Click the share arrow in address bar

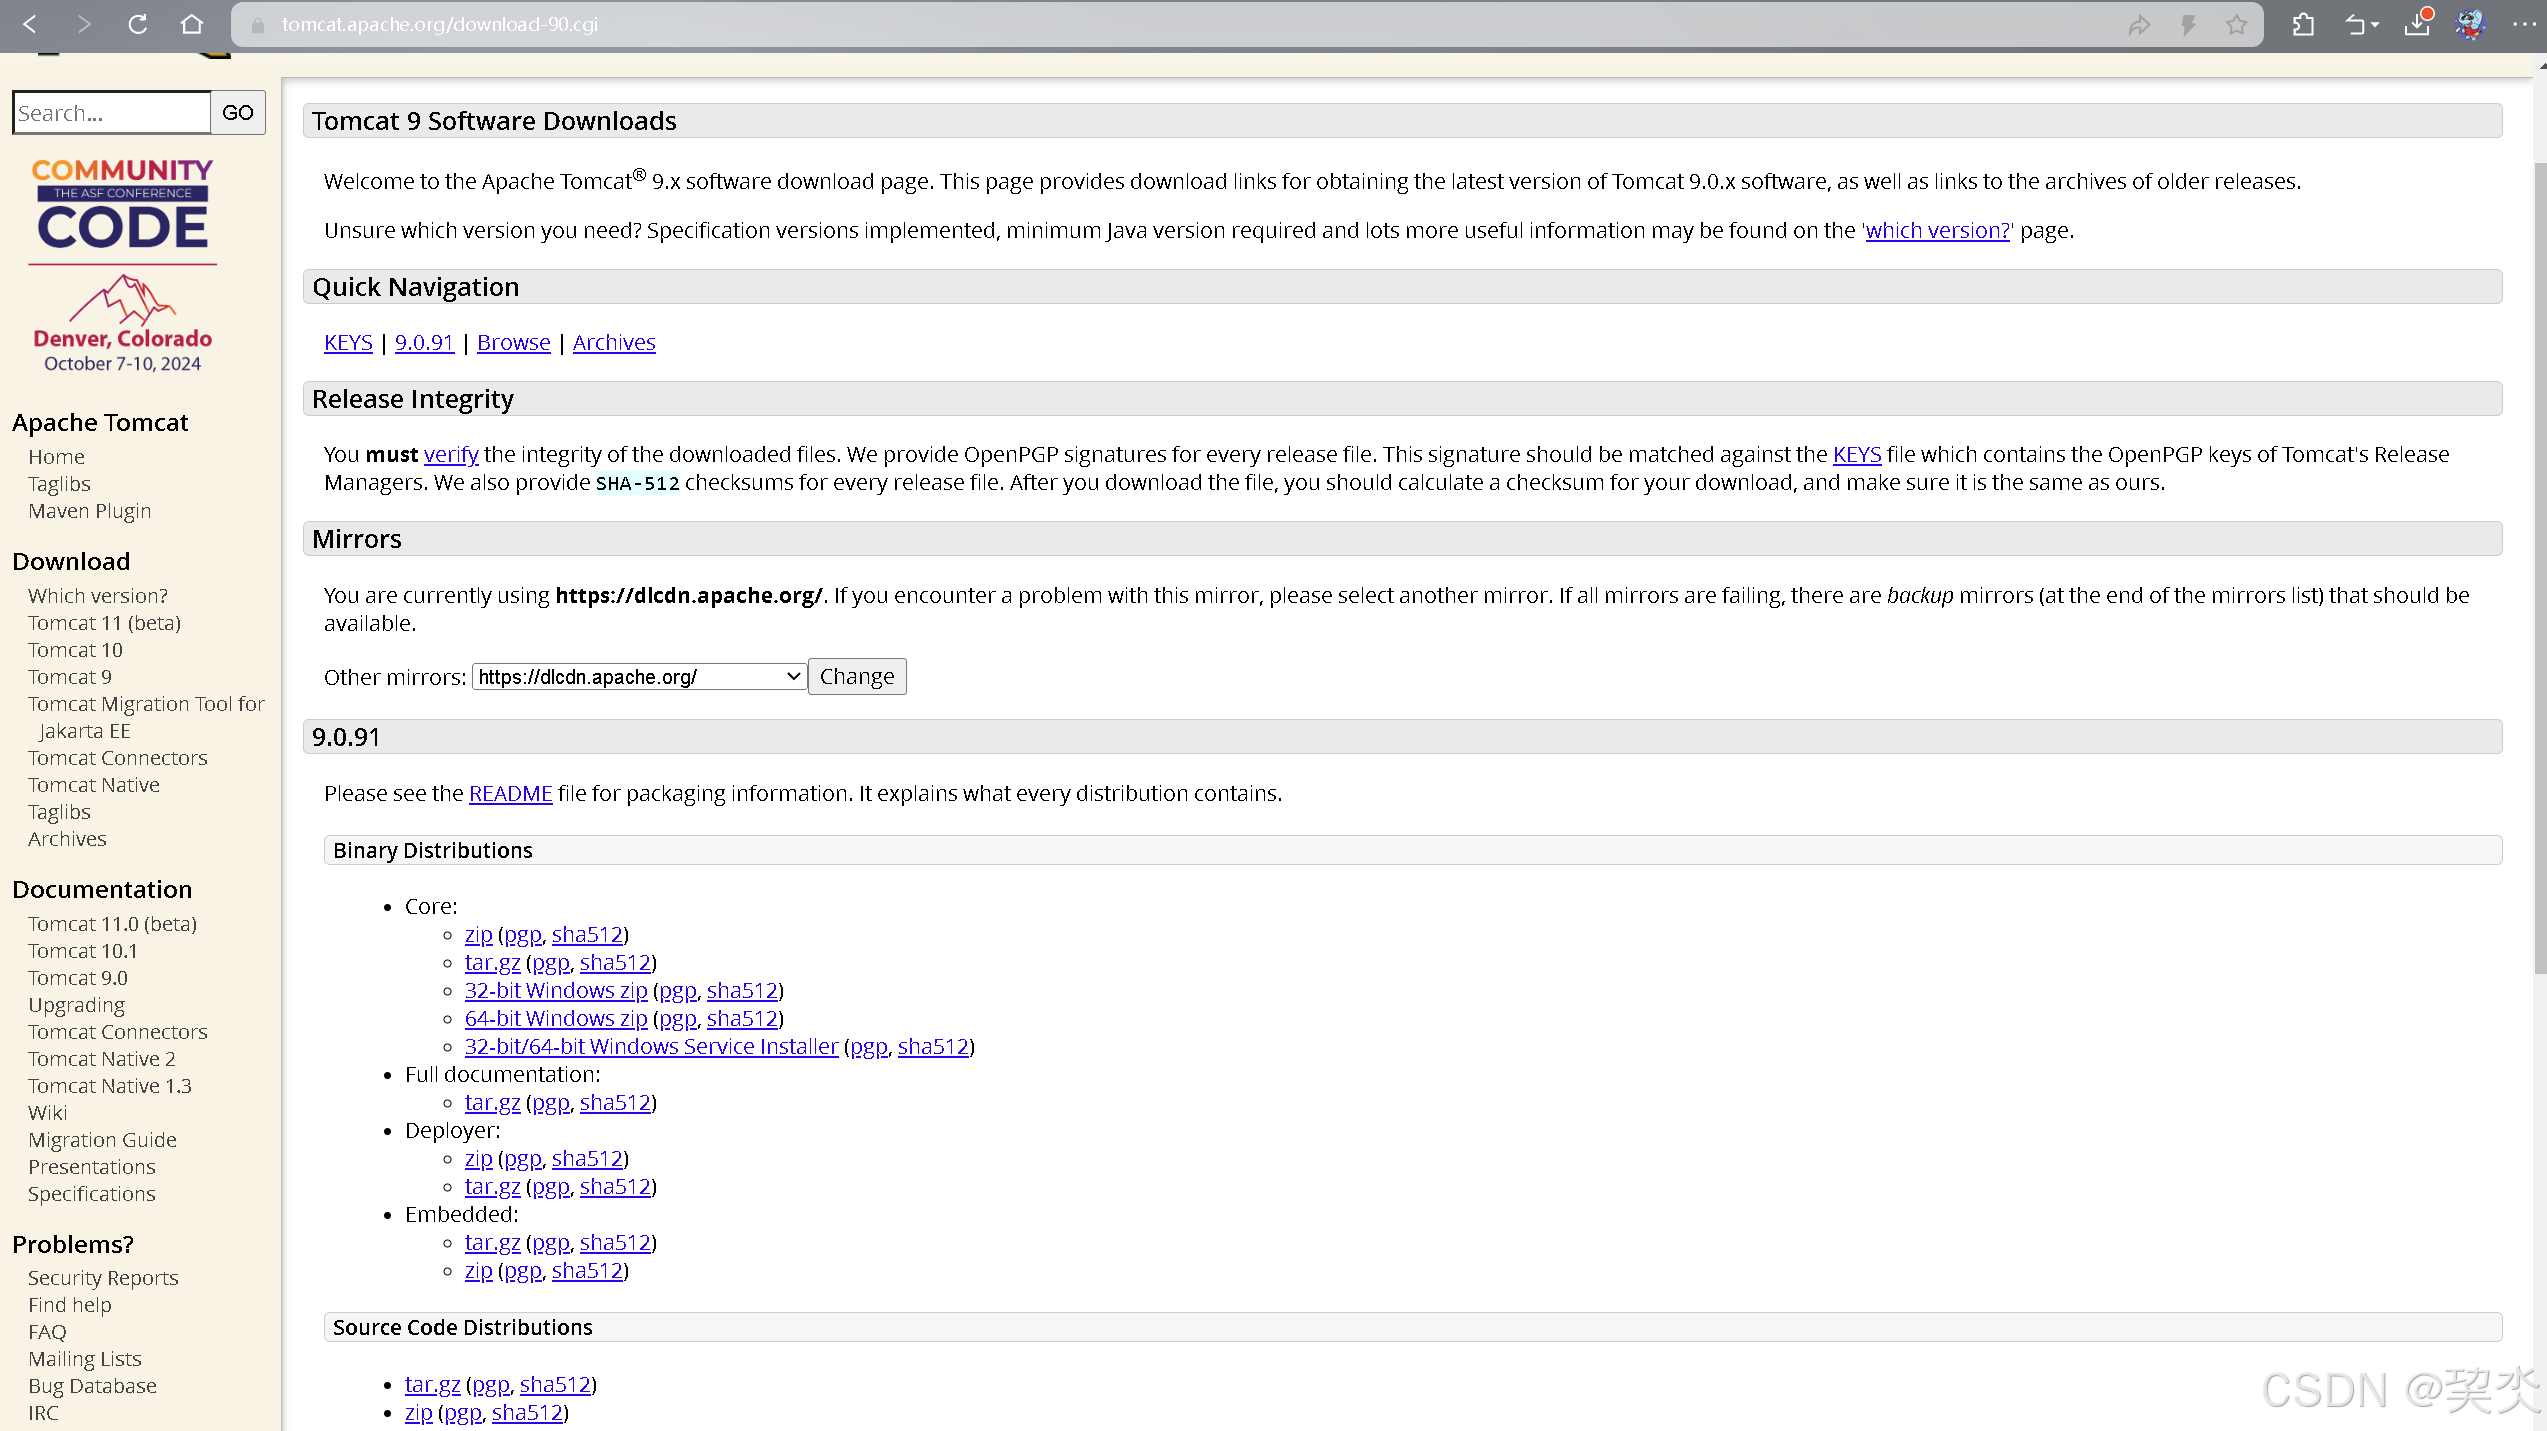tap(2138, 25)
